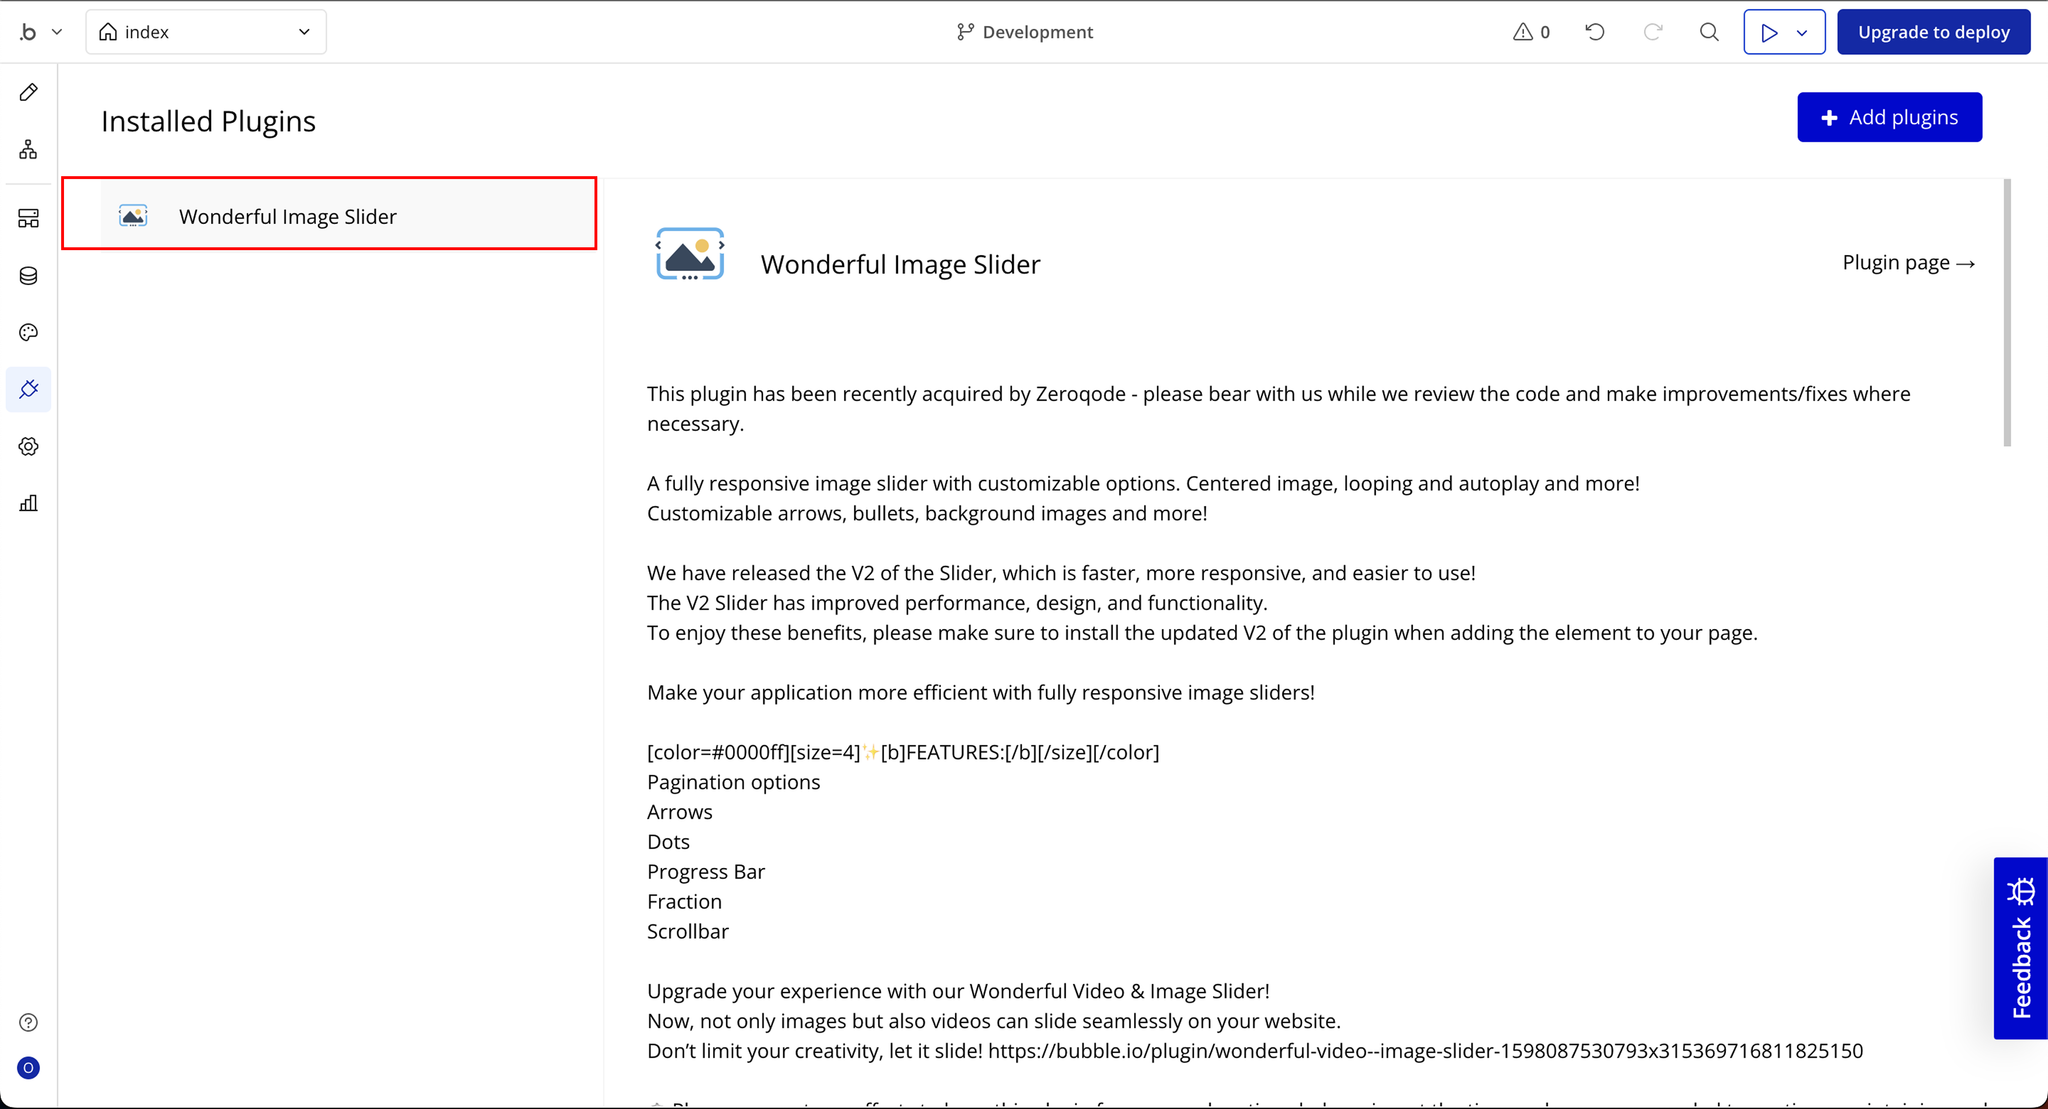
Task: Open the Styles palette icon
Action: [x=28, y=332]
